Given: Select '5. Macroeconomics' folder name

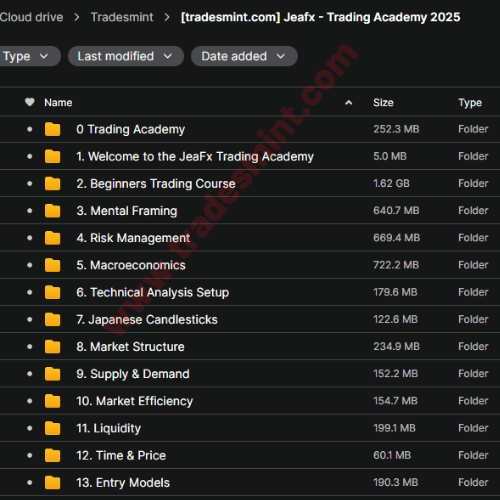Looking at the screenshot, I should (x=131, y=265).
